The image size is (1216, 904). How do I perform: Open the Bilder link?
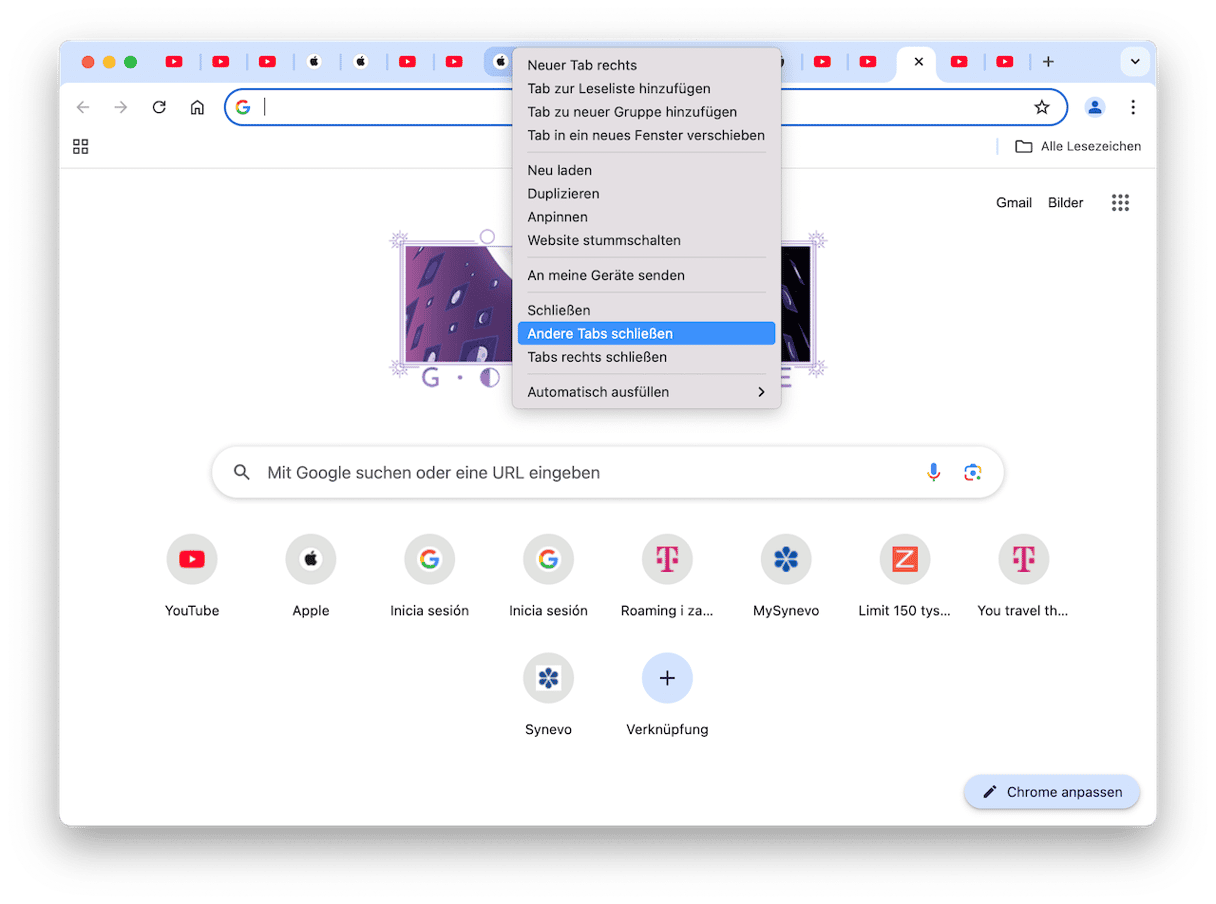1066,202
